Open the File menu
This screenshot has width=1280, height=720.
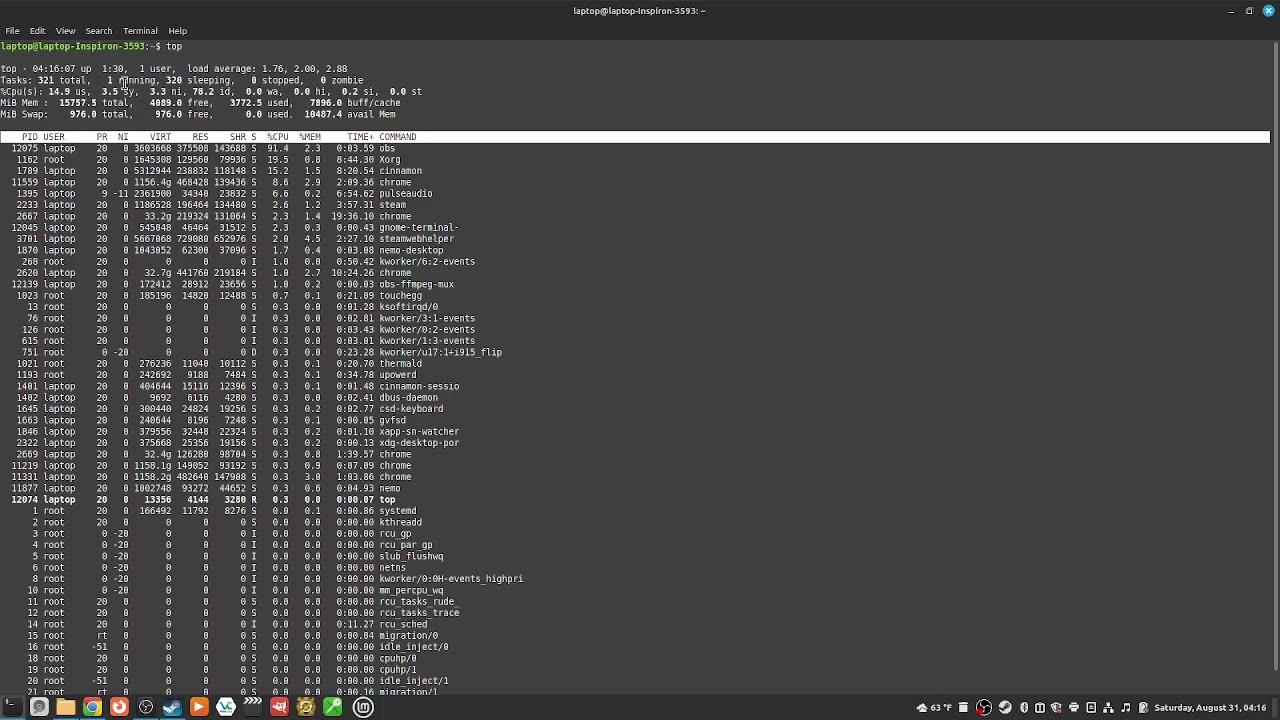[12, 31]
